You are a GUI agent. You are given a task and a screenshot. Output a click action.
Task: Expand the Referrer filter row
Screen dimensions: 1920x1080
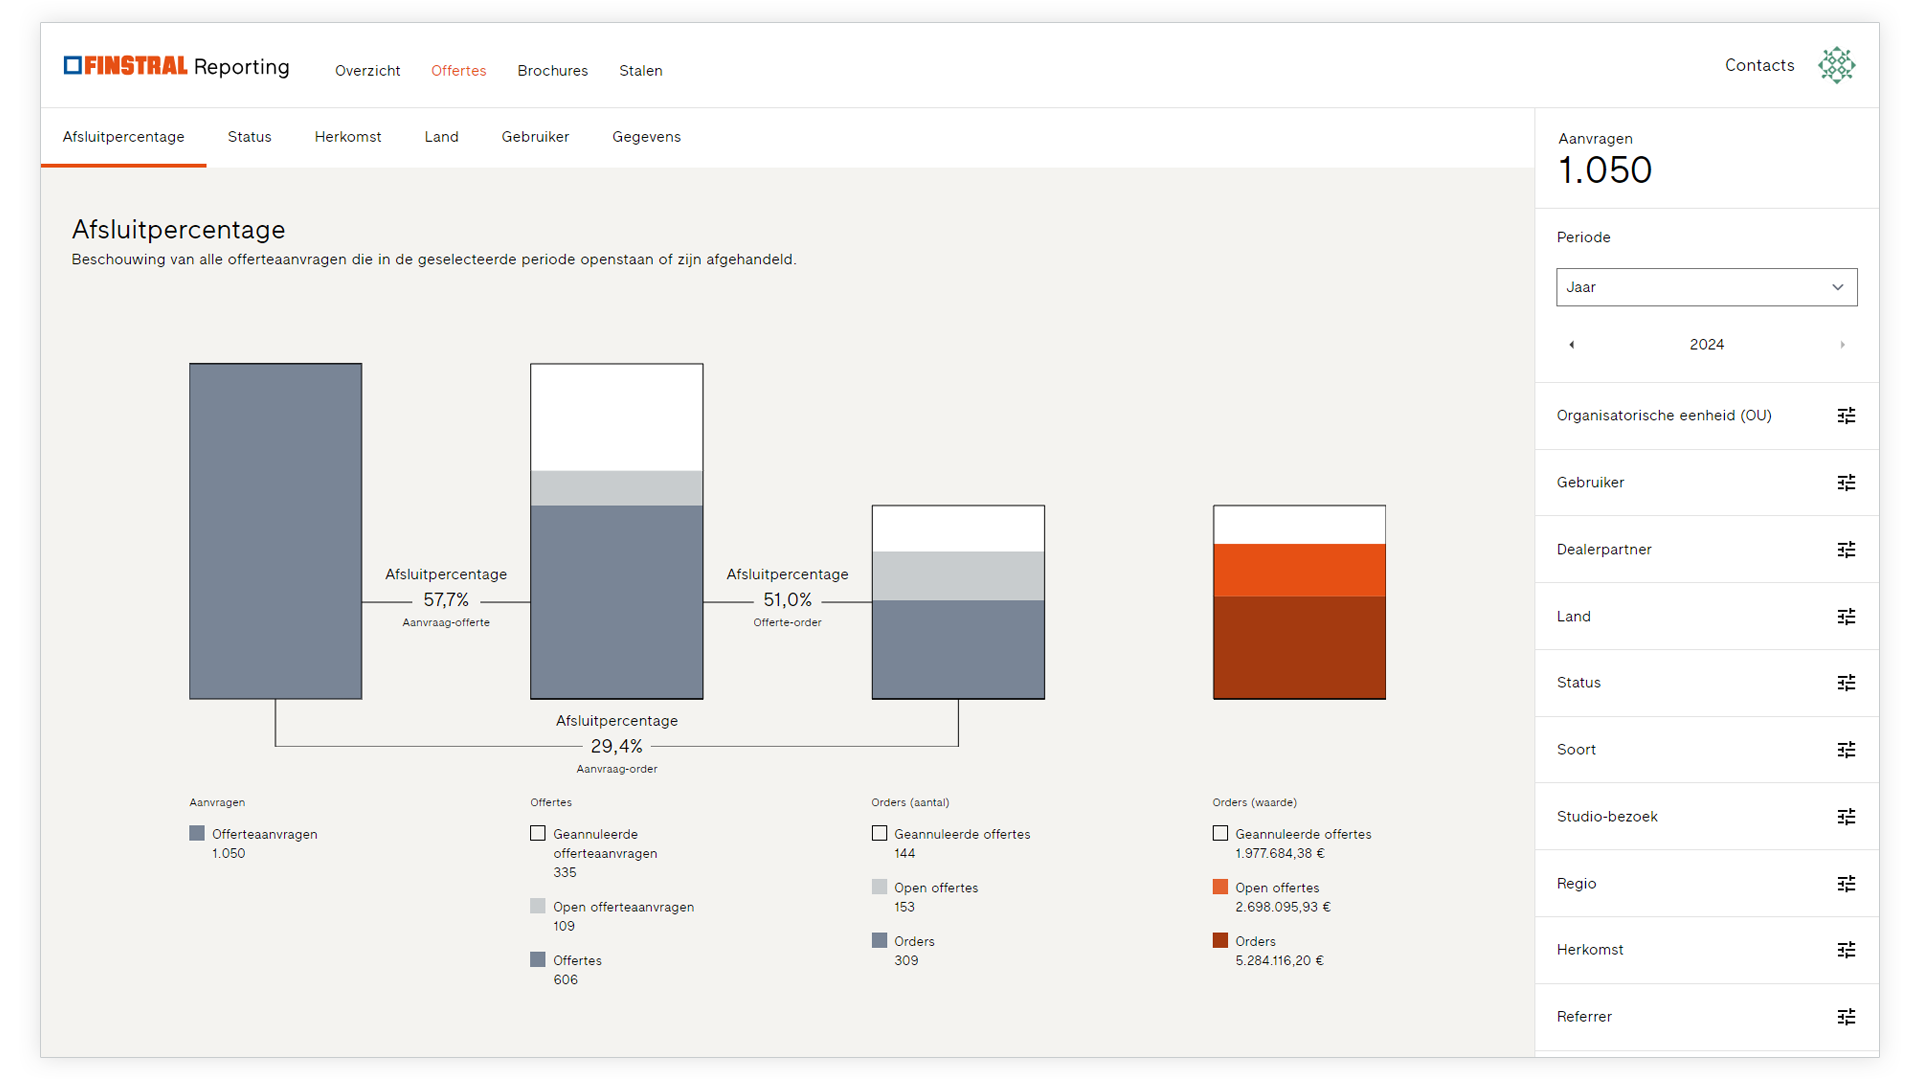(1706, 1017)
